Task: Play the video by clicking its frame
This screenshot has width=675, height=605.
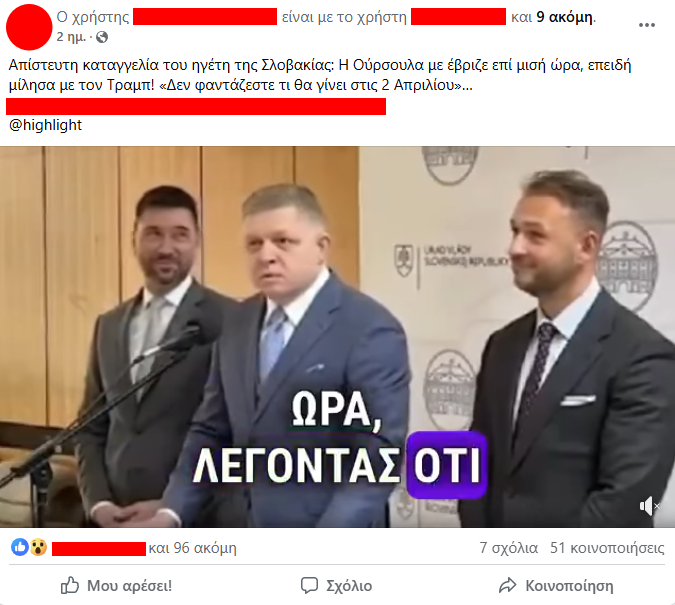Action: click(338, 337)
